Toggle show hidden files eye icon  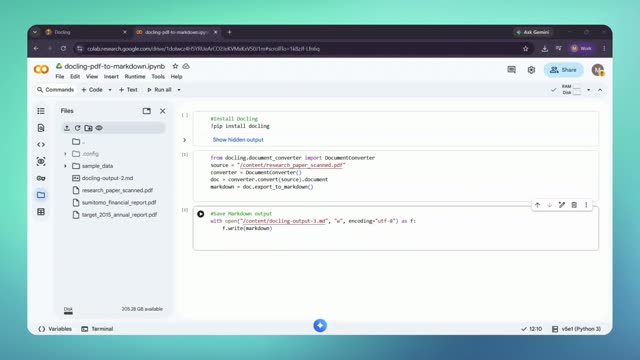(99, 128)
